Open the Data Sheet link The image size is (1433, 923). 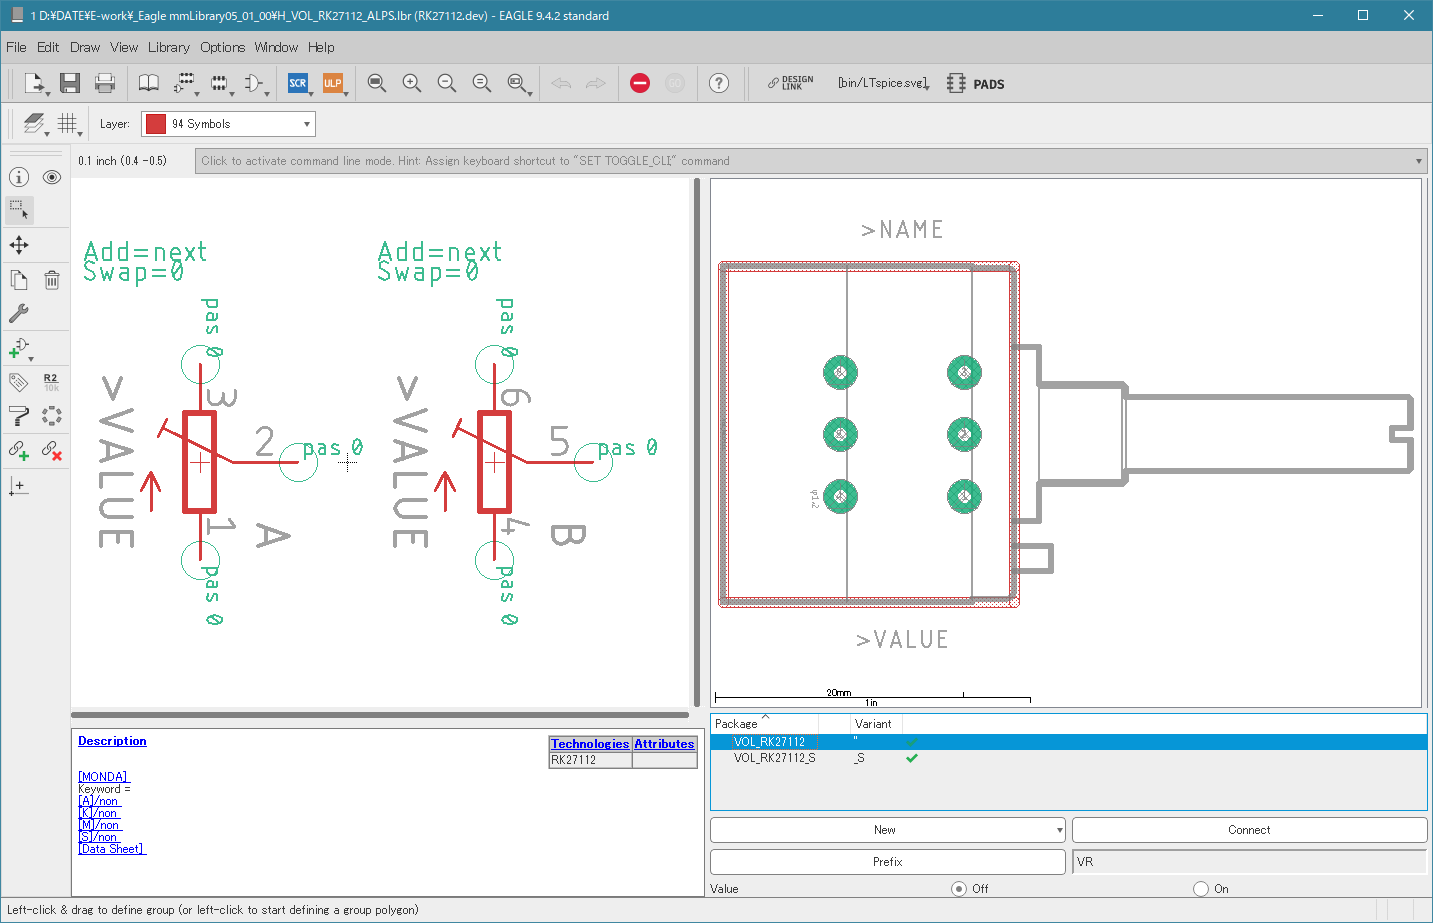pyautogui.click(x=112, y=849)
